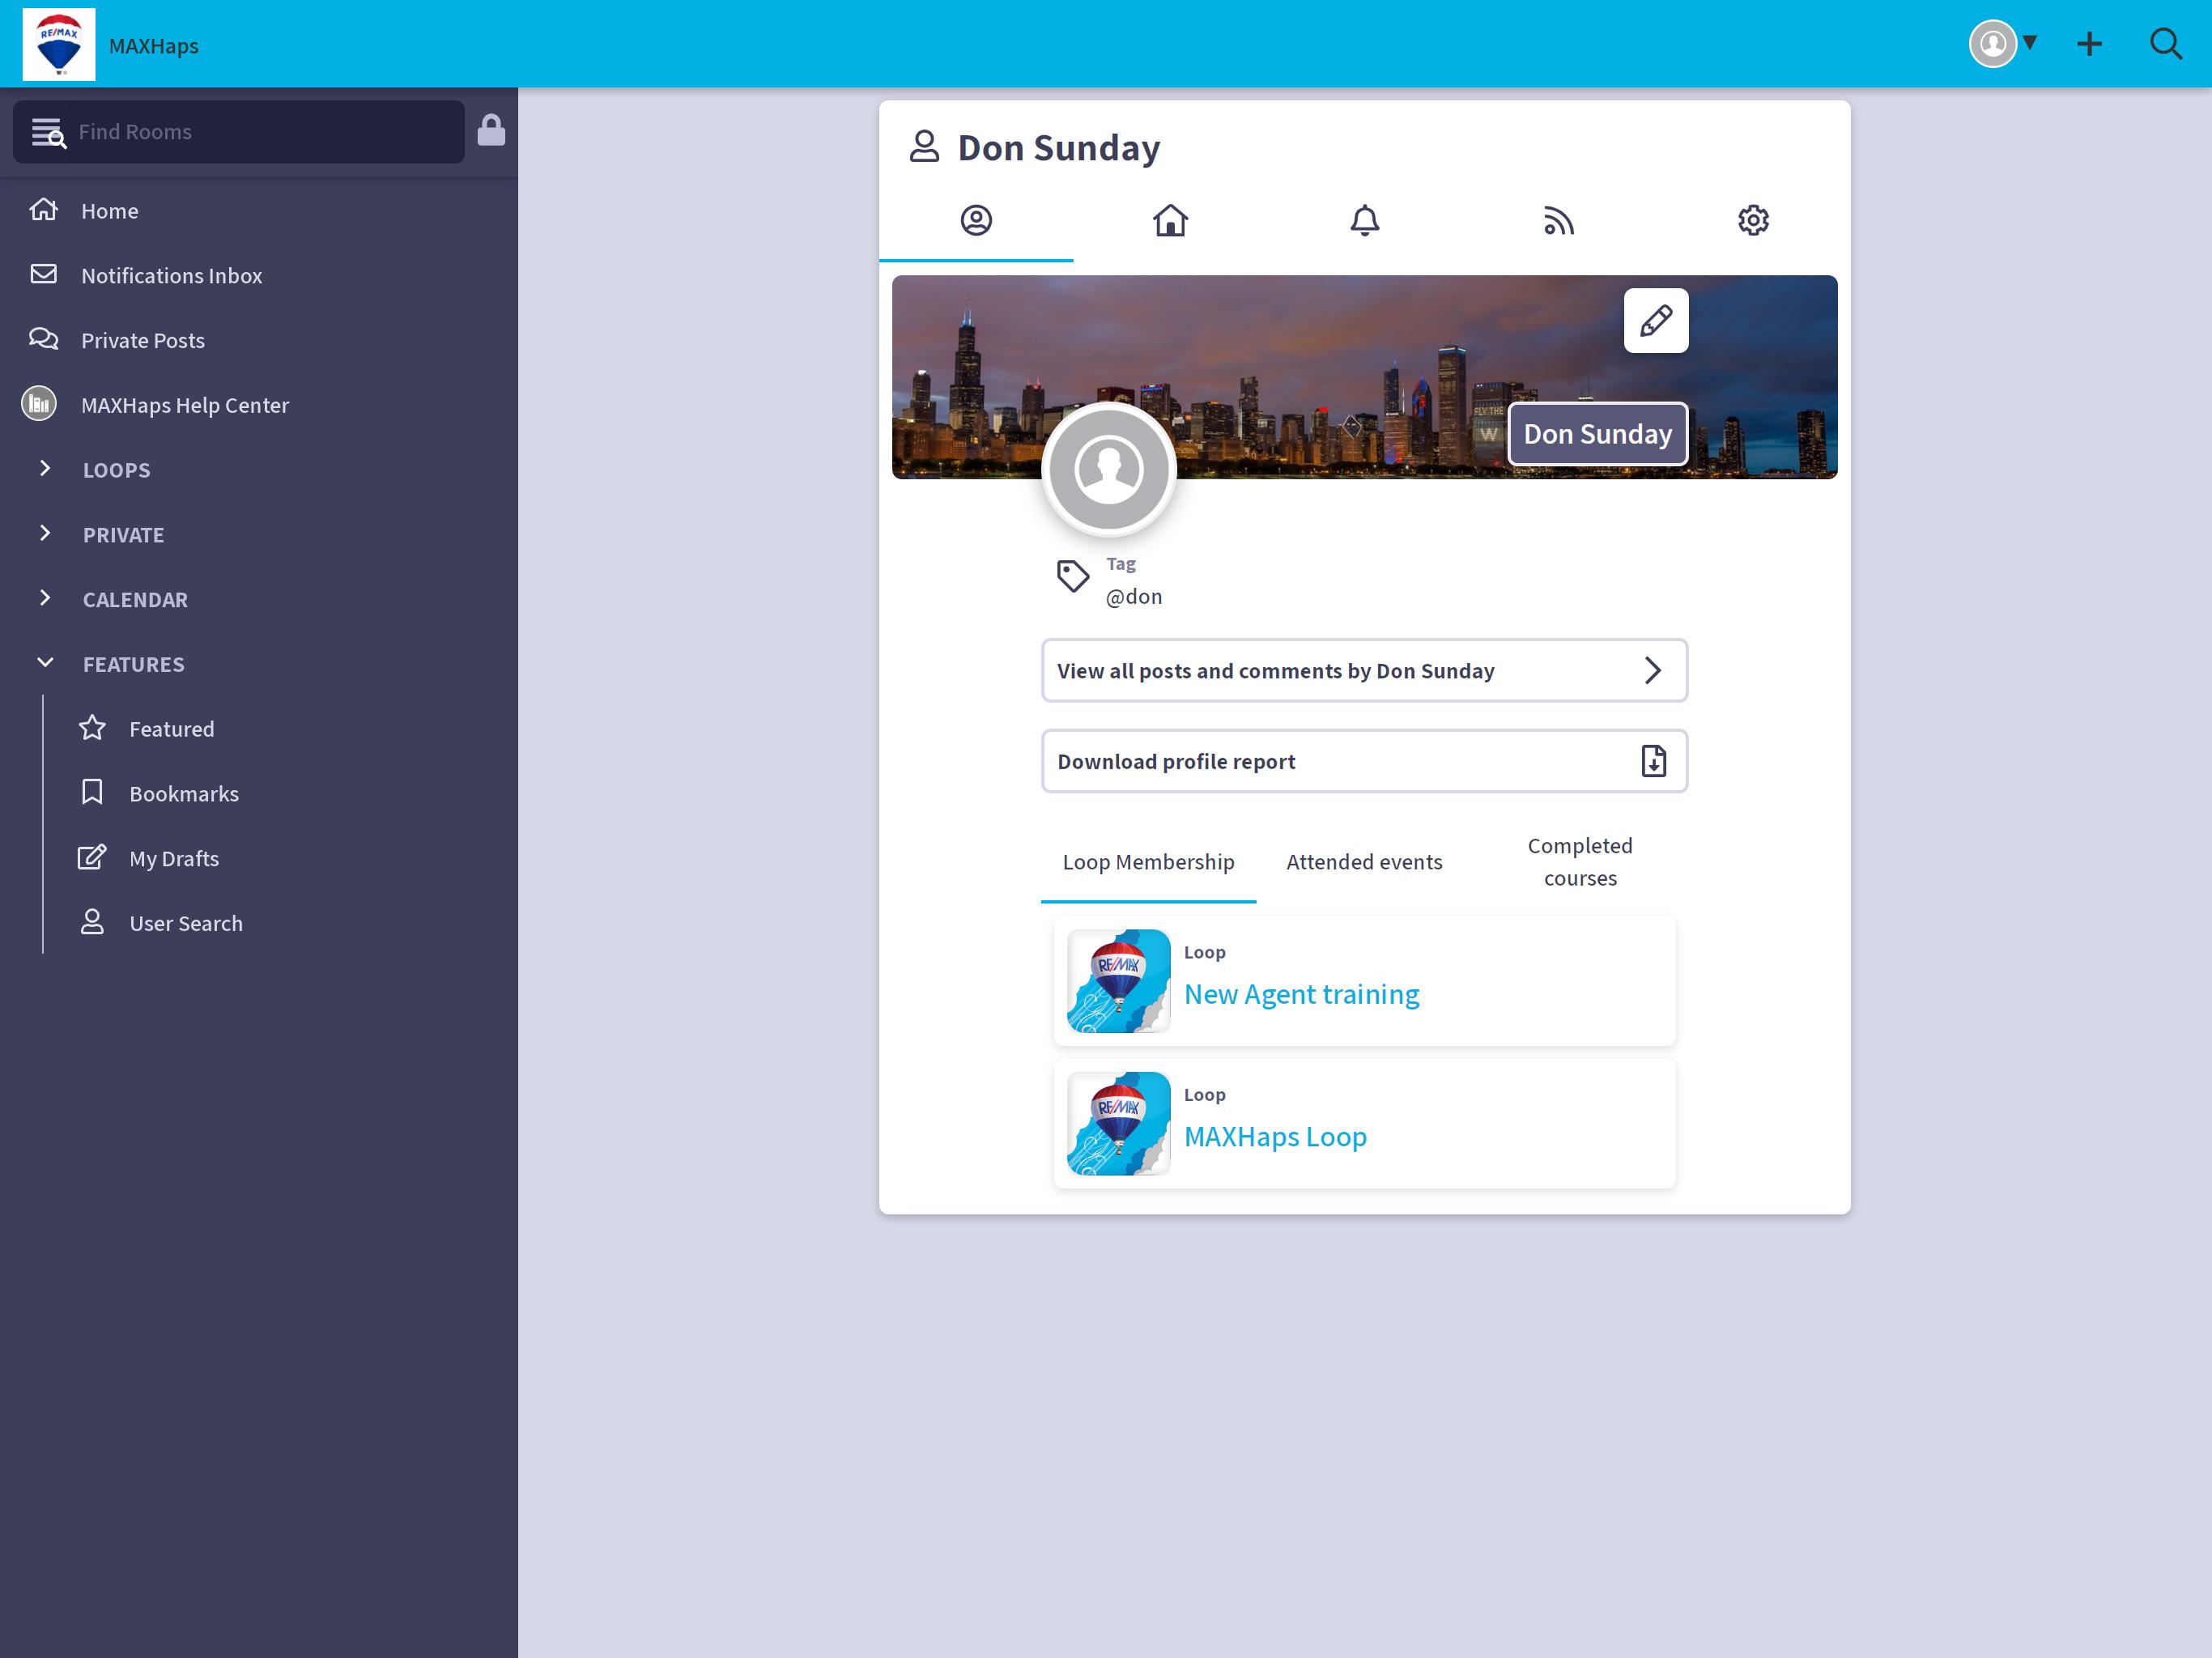Viewport: 2212px width, 1658px height.
Task: Click the room list search icon
Action: pos(48,132)
